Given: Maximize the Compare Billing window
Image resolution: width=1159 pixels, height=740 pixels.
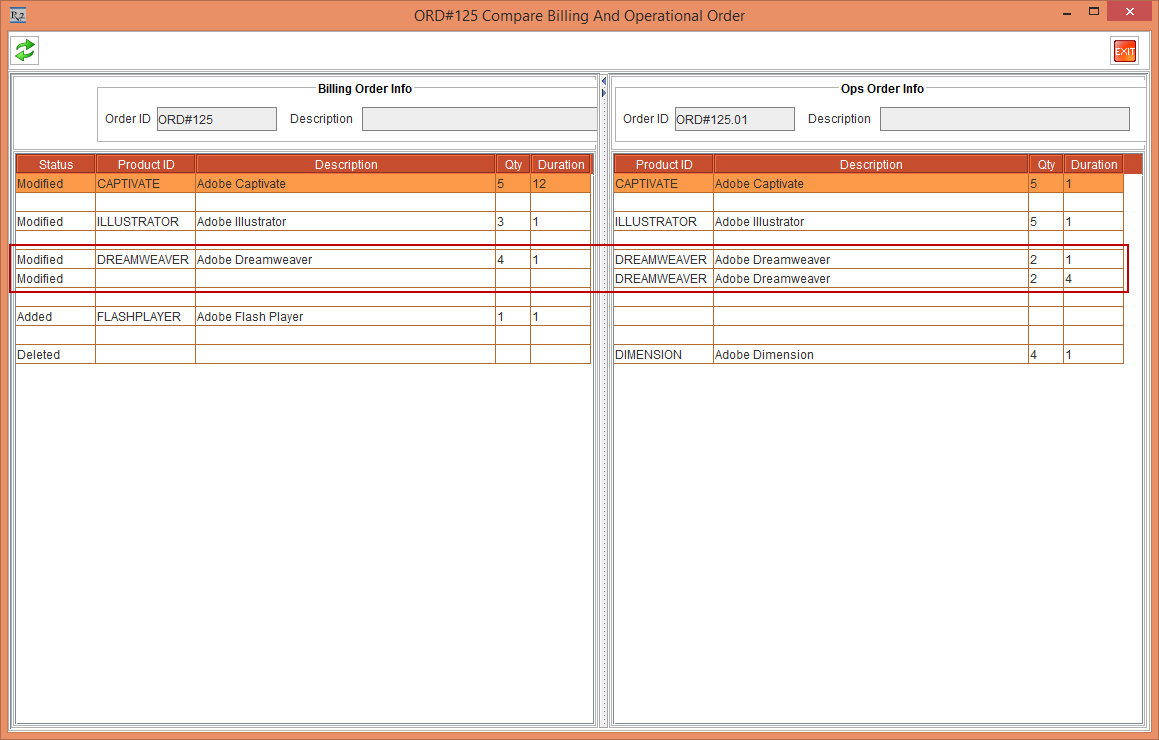Looking at the screenshot, I should pos(1094,13).
